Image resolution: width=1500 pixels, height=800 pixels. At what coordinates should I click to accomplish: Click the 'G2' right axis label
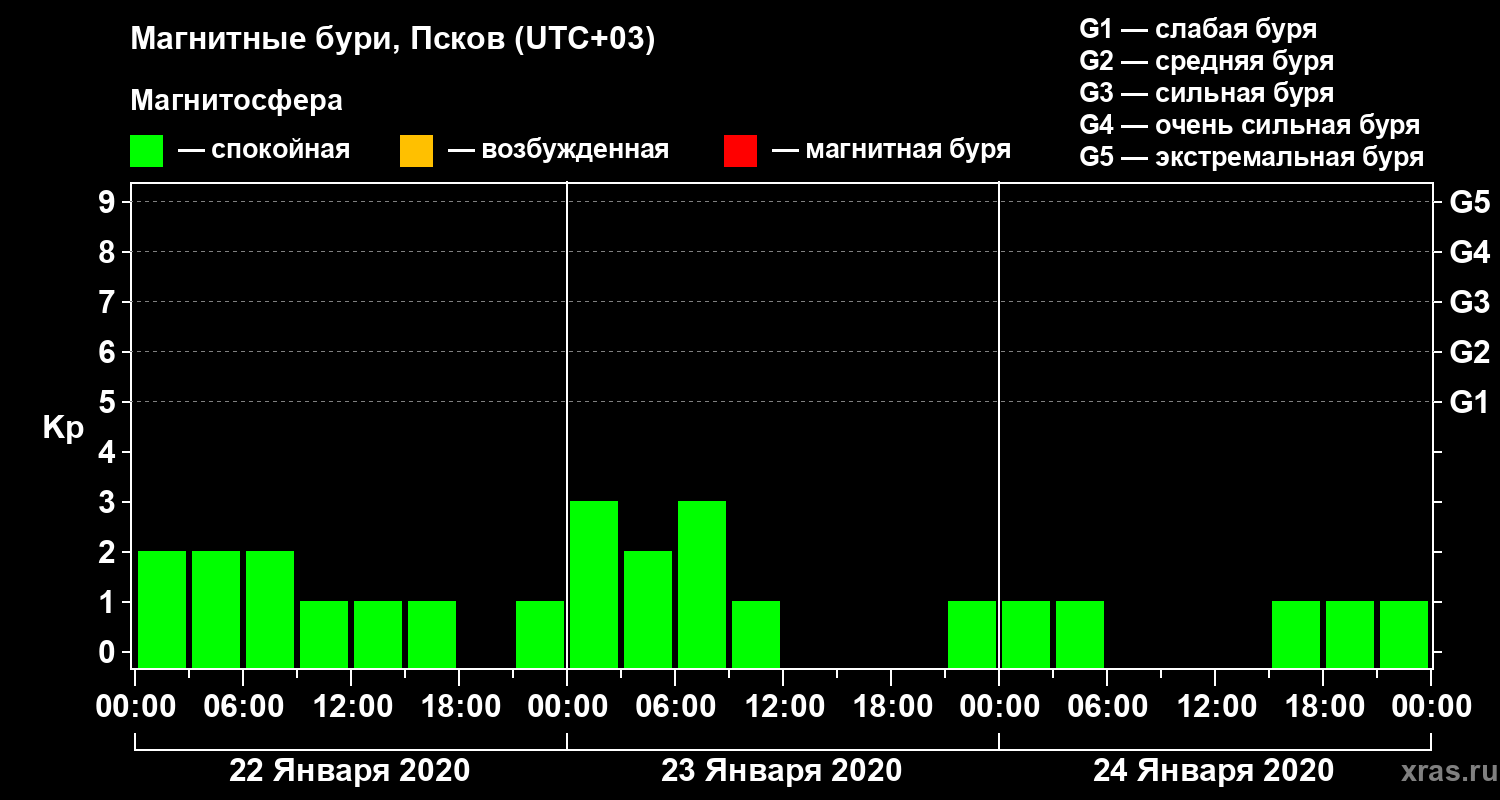click(x=1469, y=352)
